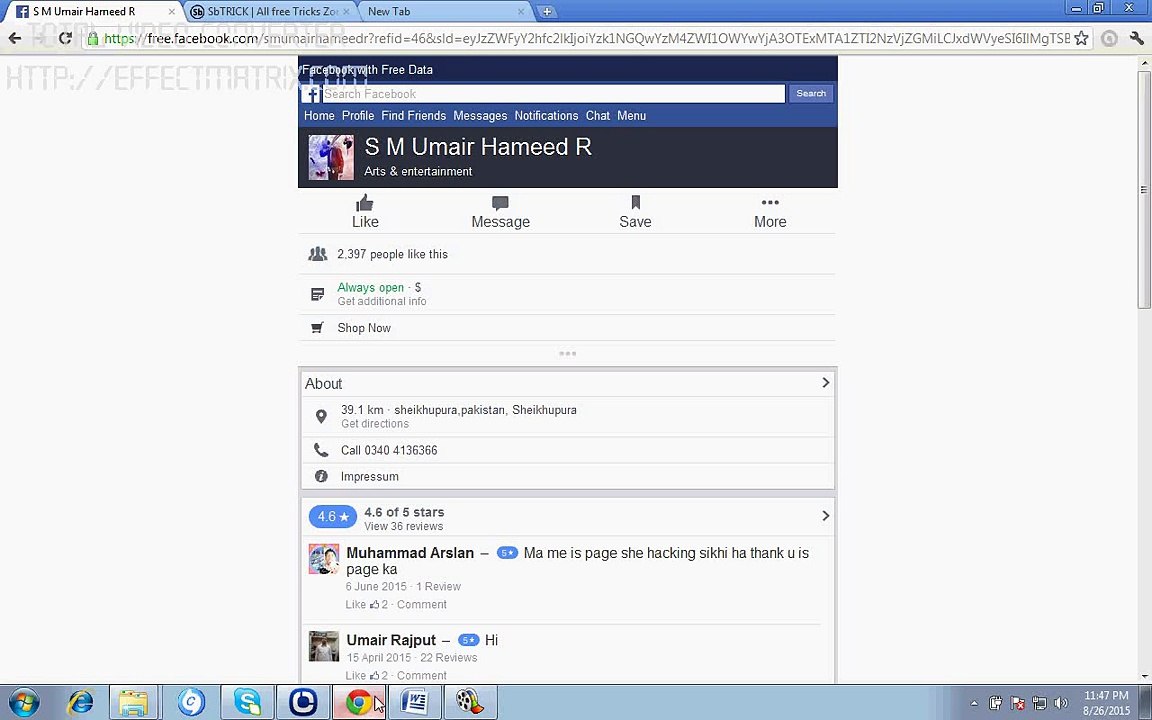The height and width of the screenshot is (720, 1152).
Task: Click the 4.6 star rating badge
Action: (x=333, y=516)
